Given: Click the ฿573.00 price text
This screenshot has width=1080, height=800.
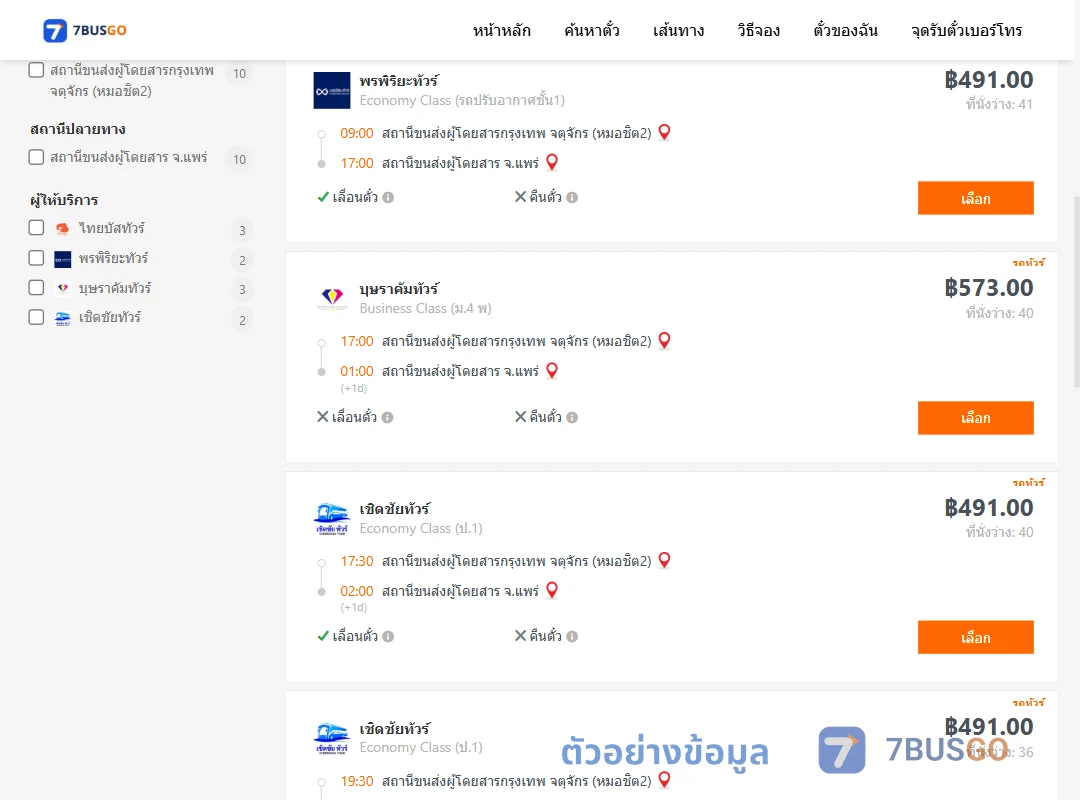Looking at the screenshot, I should click(x=988, y=288).
